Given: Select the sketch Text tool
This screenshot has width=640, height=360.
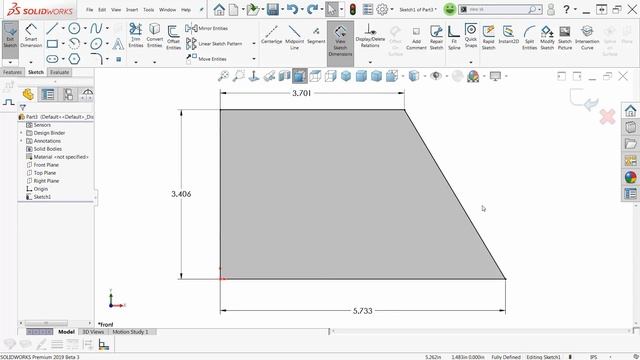Looking at the screenshot, I should 118,43.
